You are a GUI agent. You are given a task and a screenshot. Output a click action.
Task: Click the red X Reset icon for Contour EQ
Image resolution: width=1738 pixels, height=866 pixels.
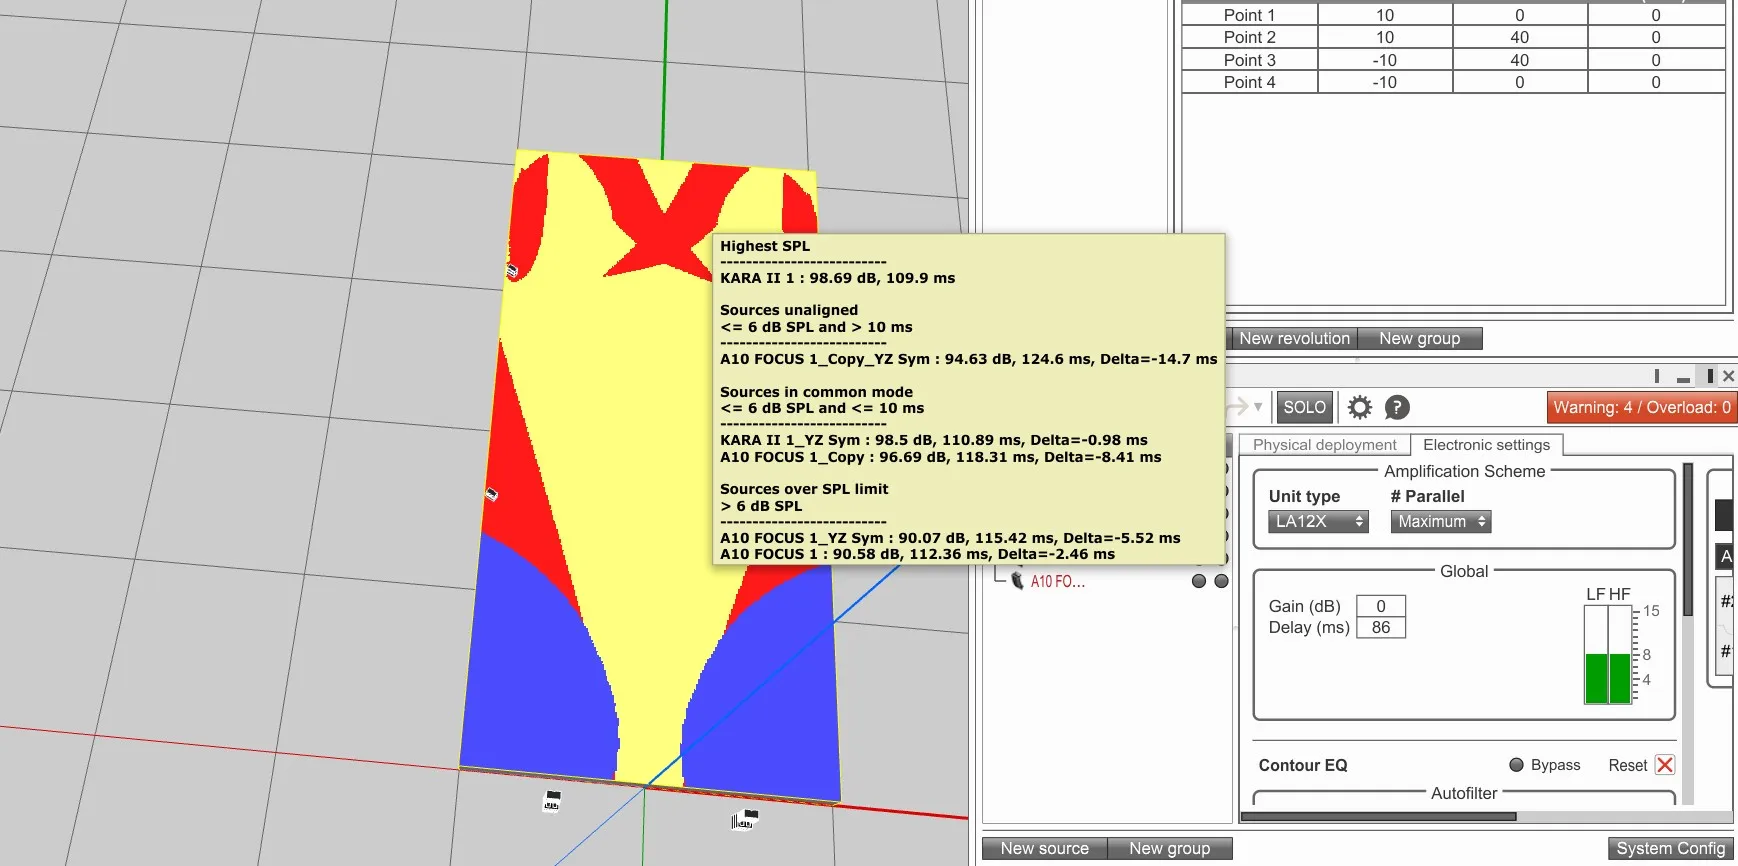coord(1665,765)
